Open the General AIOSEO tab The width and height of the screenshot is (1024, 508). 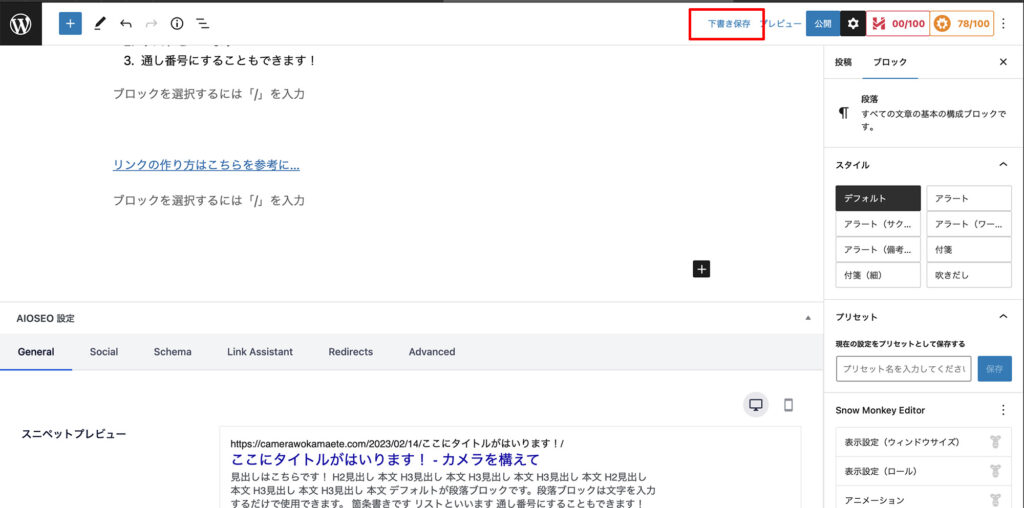(x=36, y=351)
